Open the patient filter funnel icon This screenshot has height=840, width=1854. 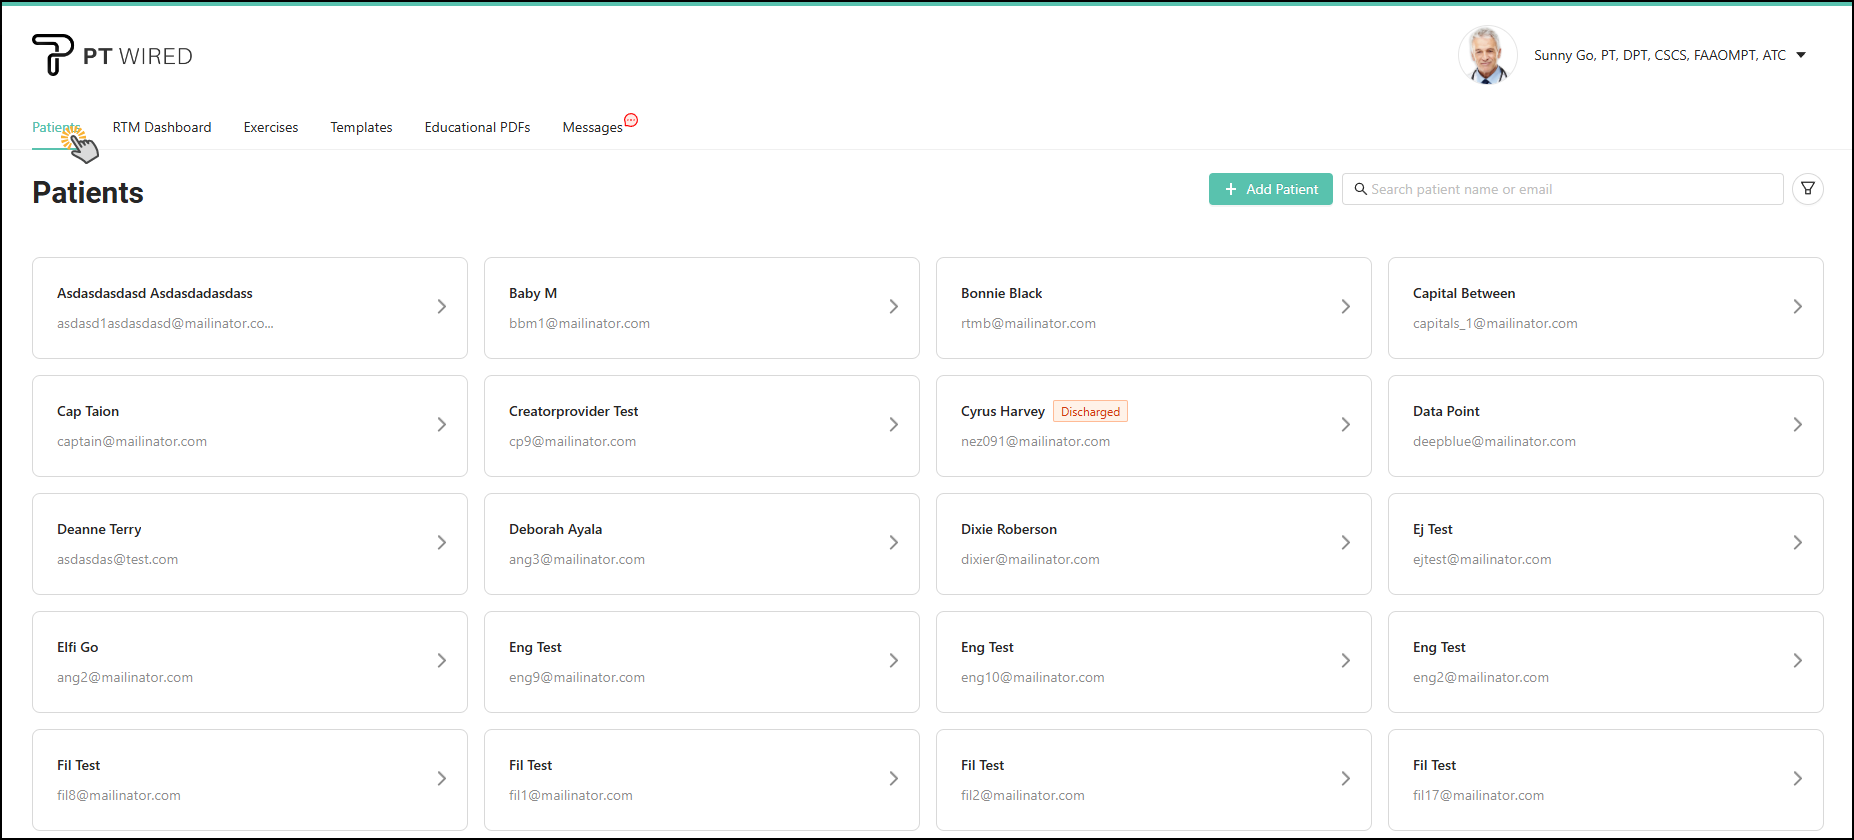(x=1807, y=189)
